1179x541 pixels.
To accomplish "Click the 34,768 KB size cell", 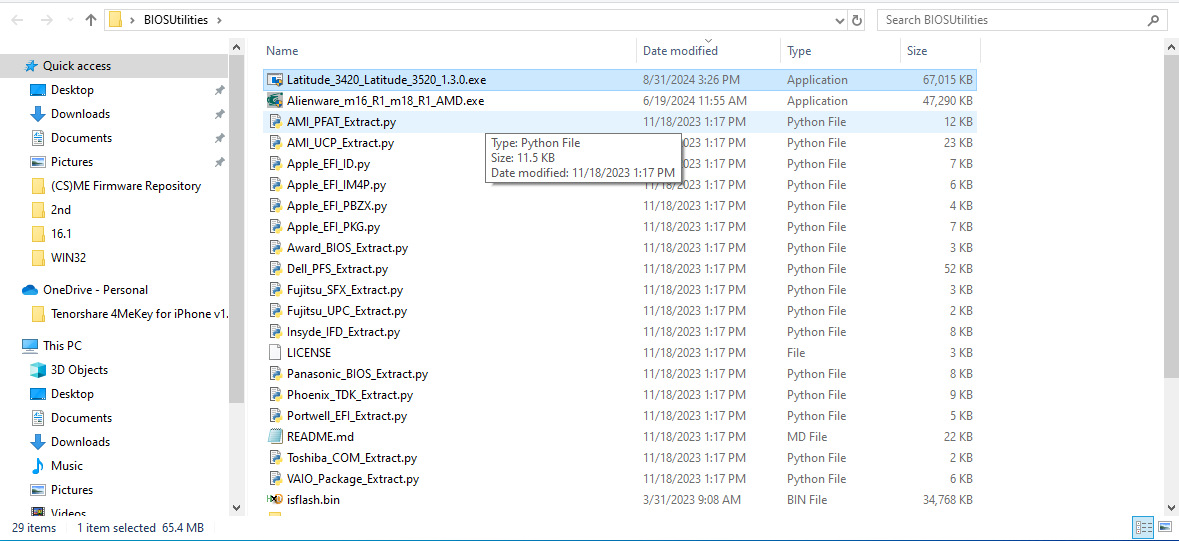I will 947,500.
